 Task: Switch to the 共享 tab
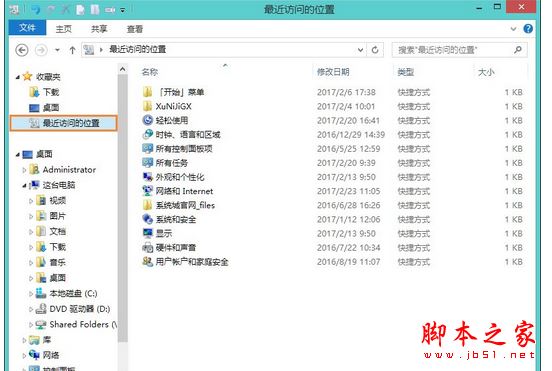(x=99, y=29)
